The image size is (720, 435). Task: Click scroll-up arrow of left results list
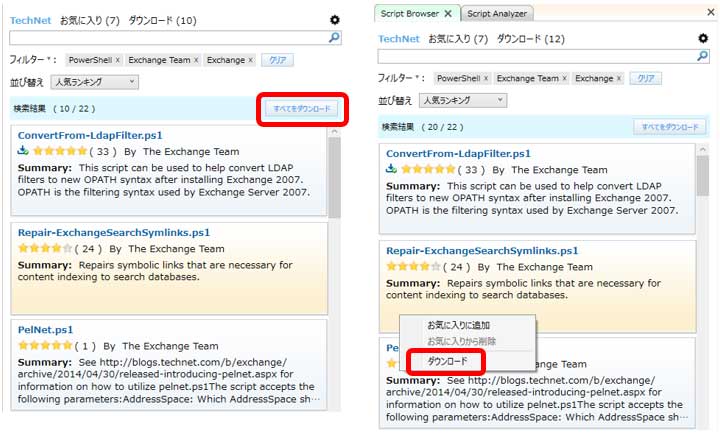click(x=334, y=131)
